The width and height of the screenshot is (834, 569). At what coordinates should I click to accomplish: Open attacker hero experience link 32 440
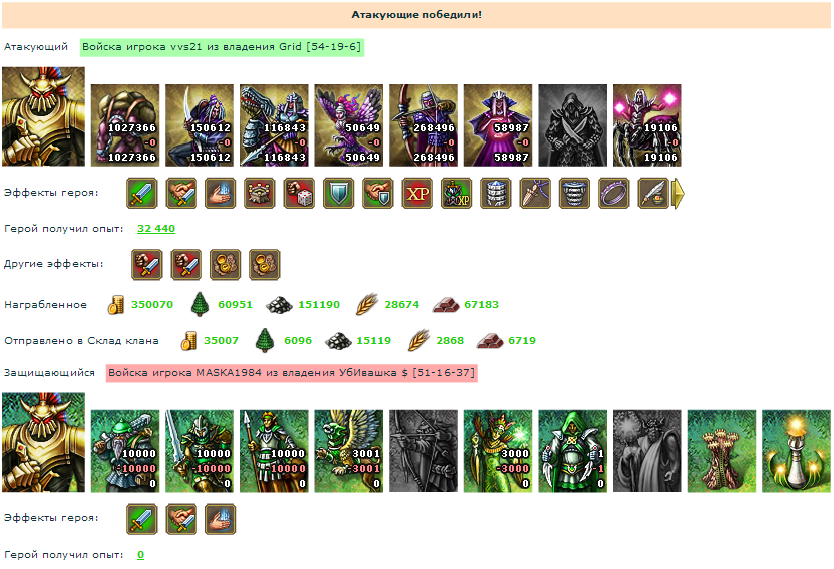[x=156, y=229]
